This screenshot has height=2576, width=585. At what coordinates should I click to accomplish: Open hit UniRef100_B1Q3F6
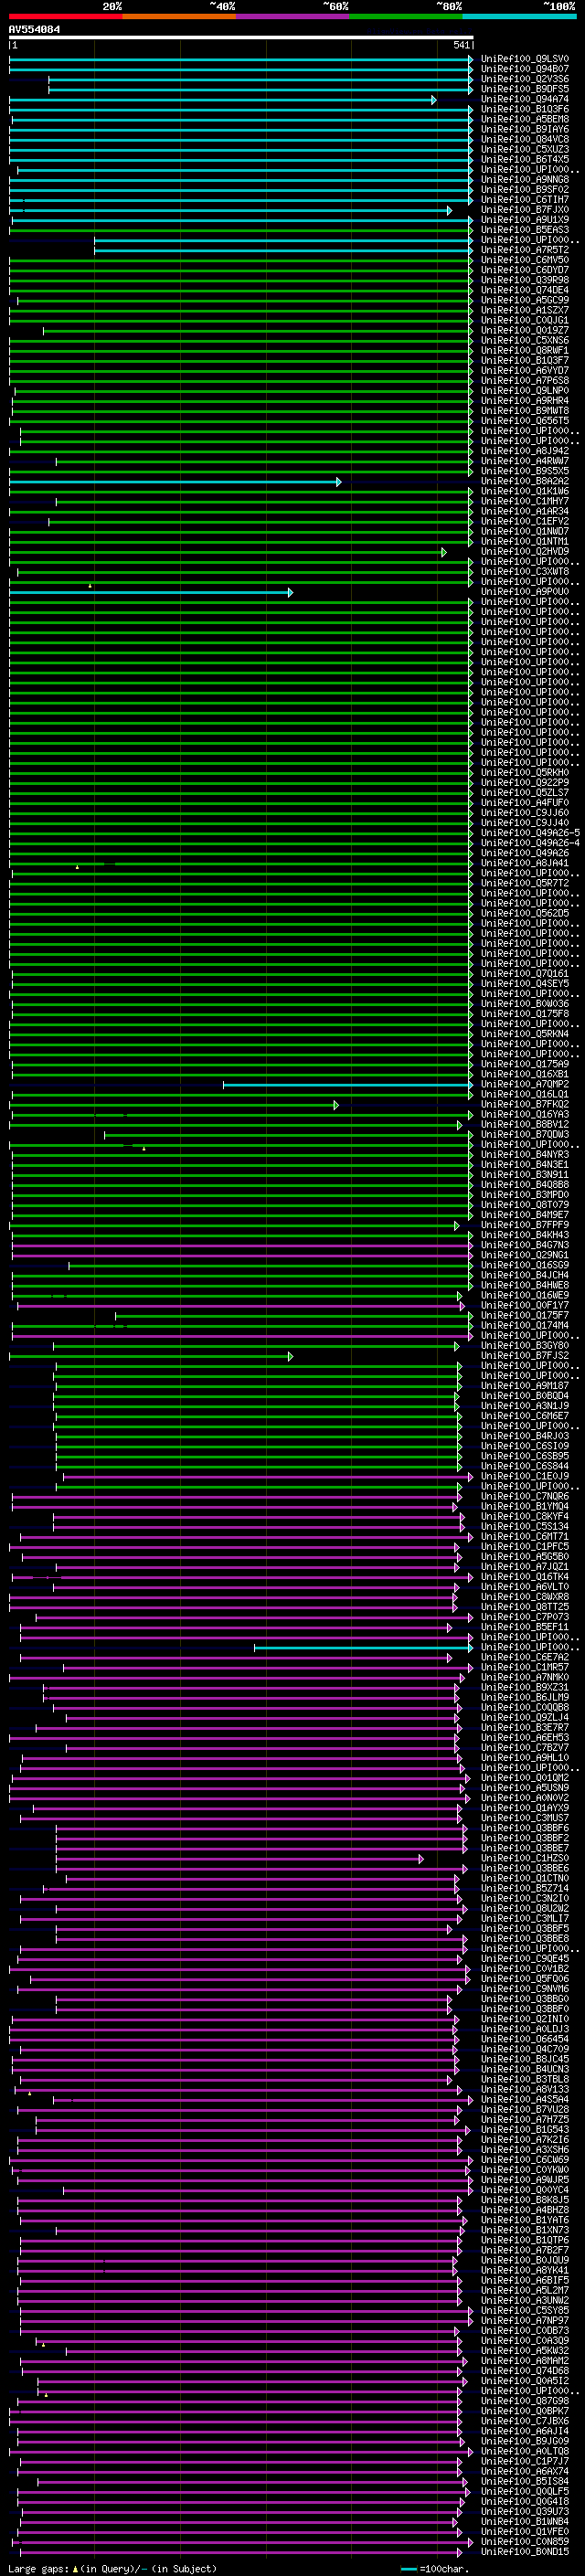[x=524, y=109]
